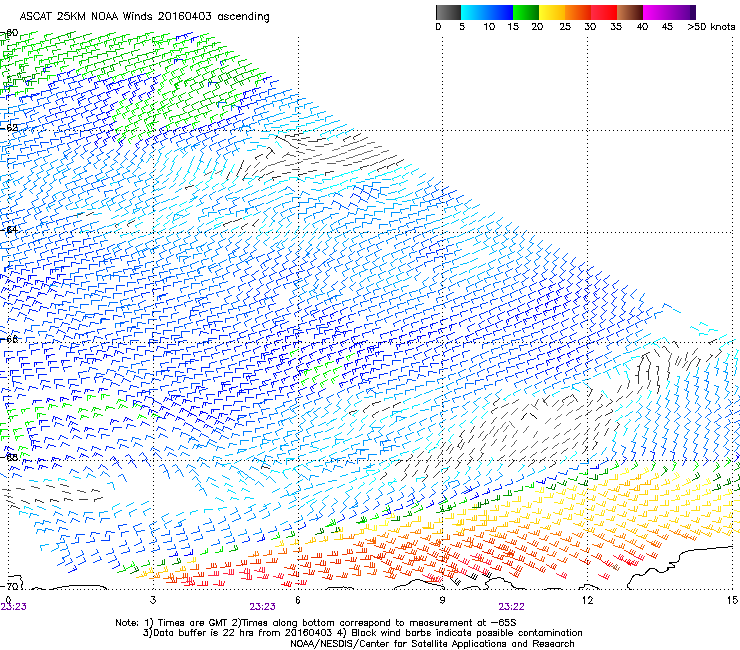Click the note 'Black wind barbs indicate possible contamination'
The image size is (740, 650).
pyautogui.click(x=467, y=633)
